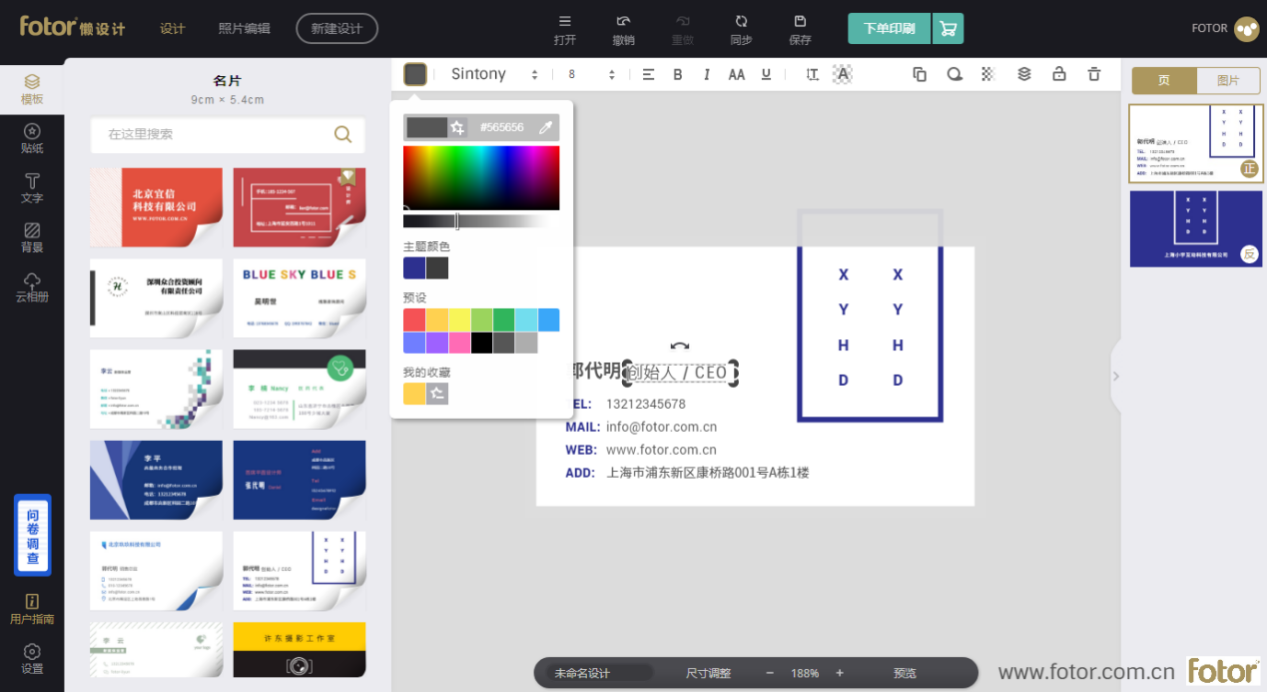Switch to the 图片 tab
The height and width of the screenshot is (692, 1267).
coord(1228,81)
